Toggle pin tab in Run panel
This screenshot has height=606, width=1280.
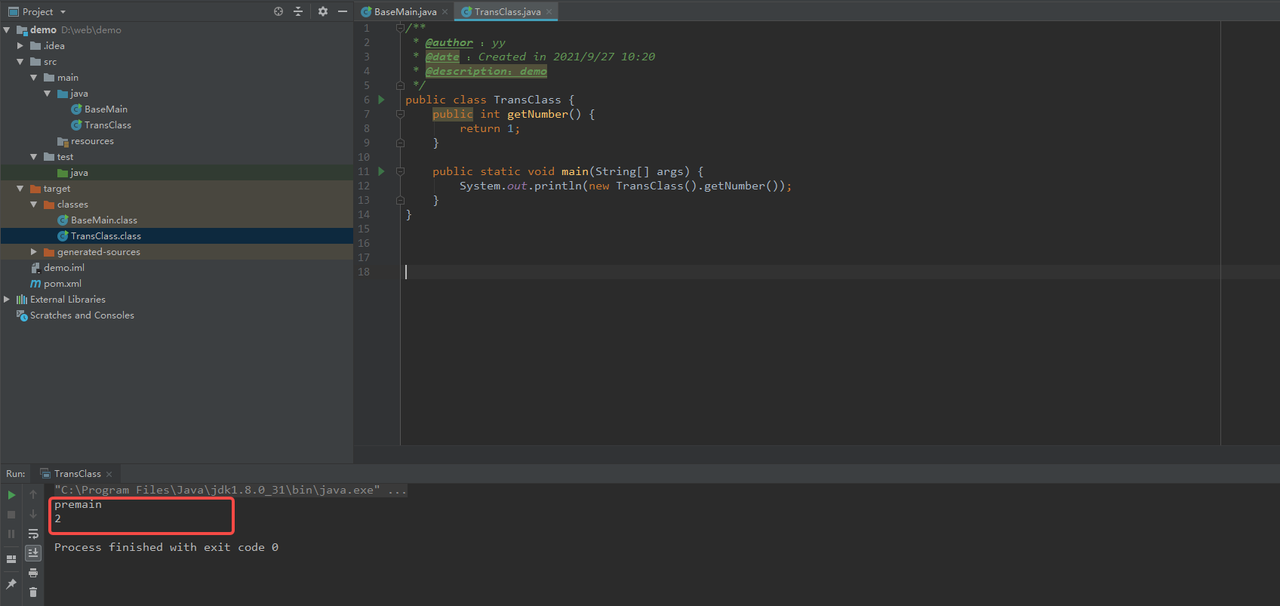pyautogui.click(x=12, y=583)
